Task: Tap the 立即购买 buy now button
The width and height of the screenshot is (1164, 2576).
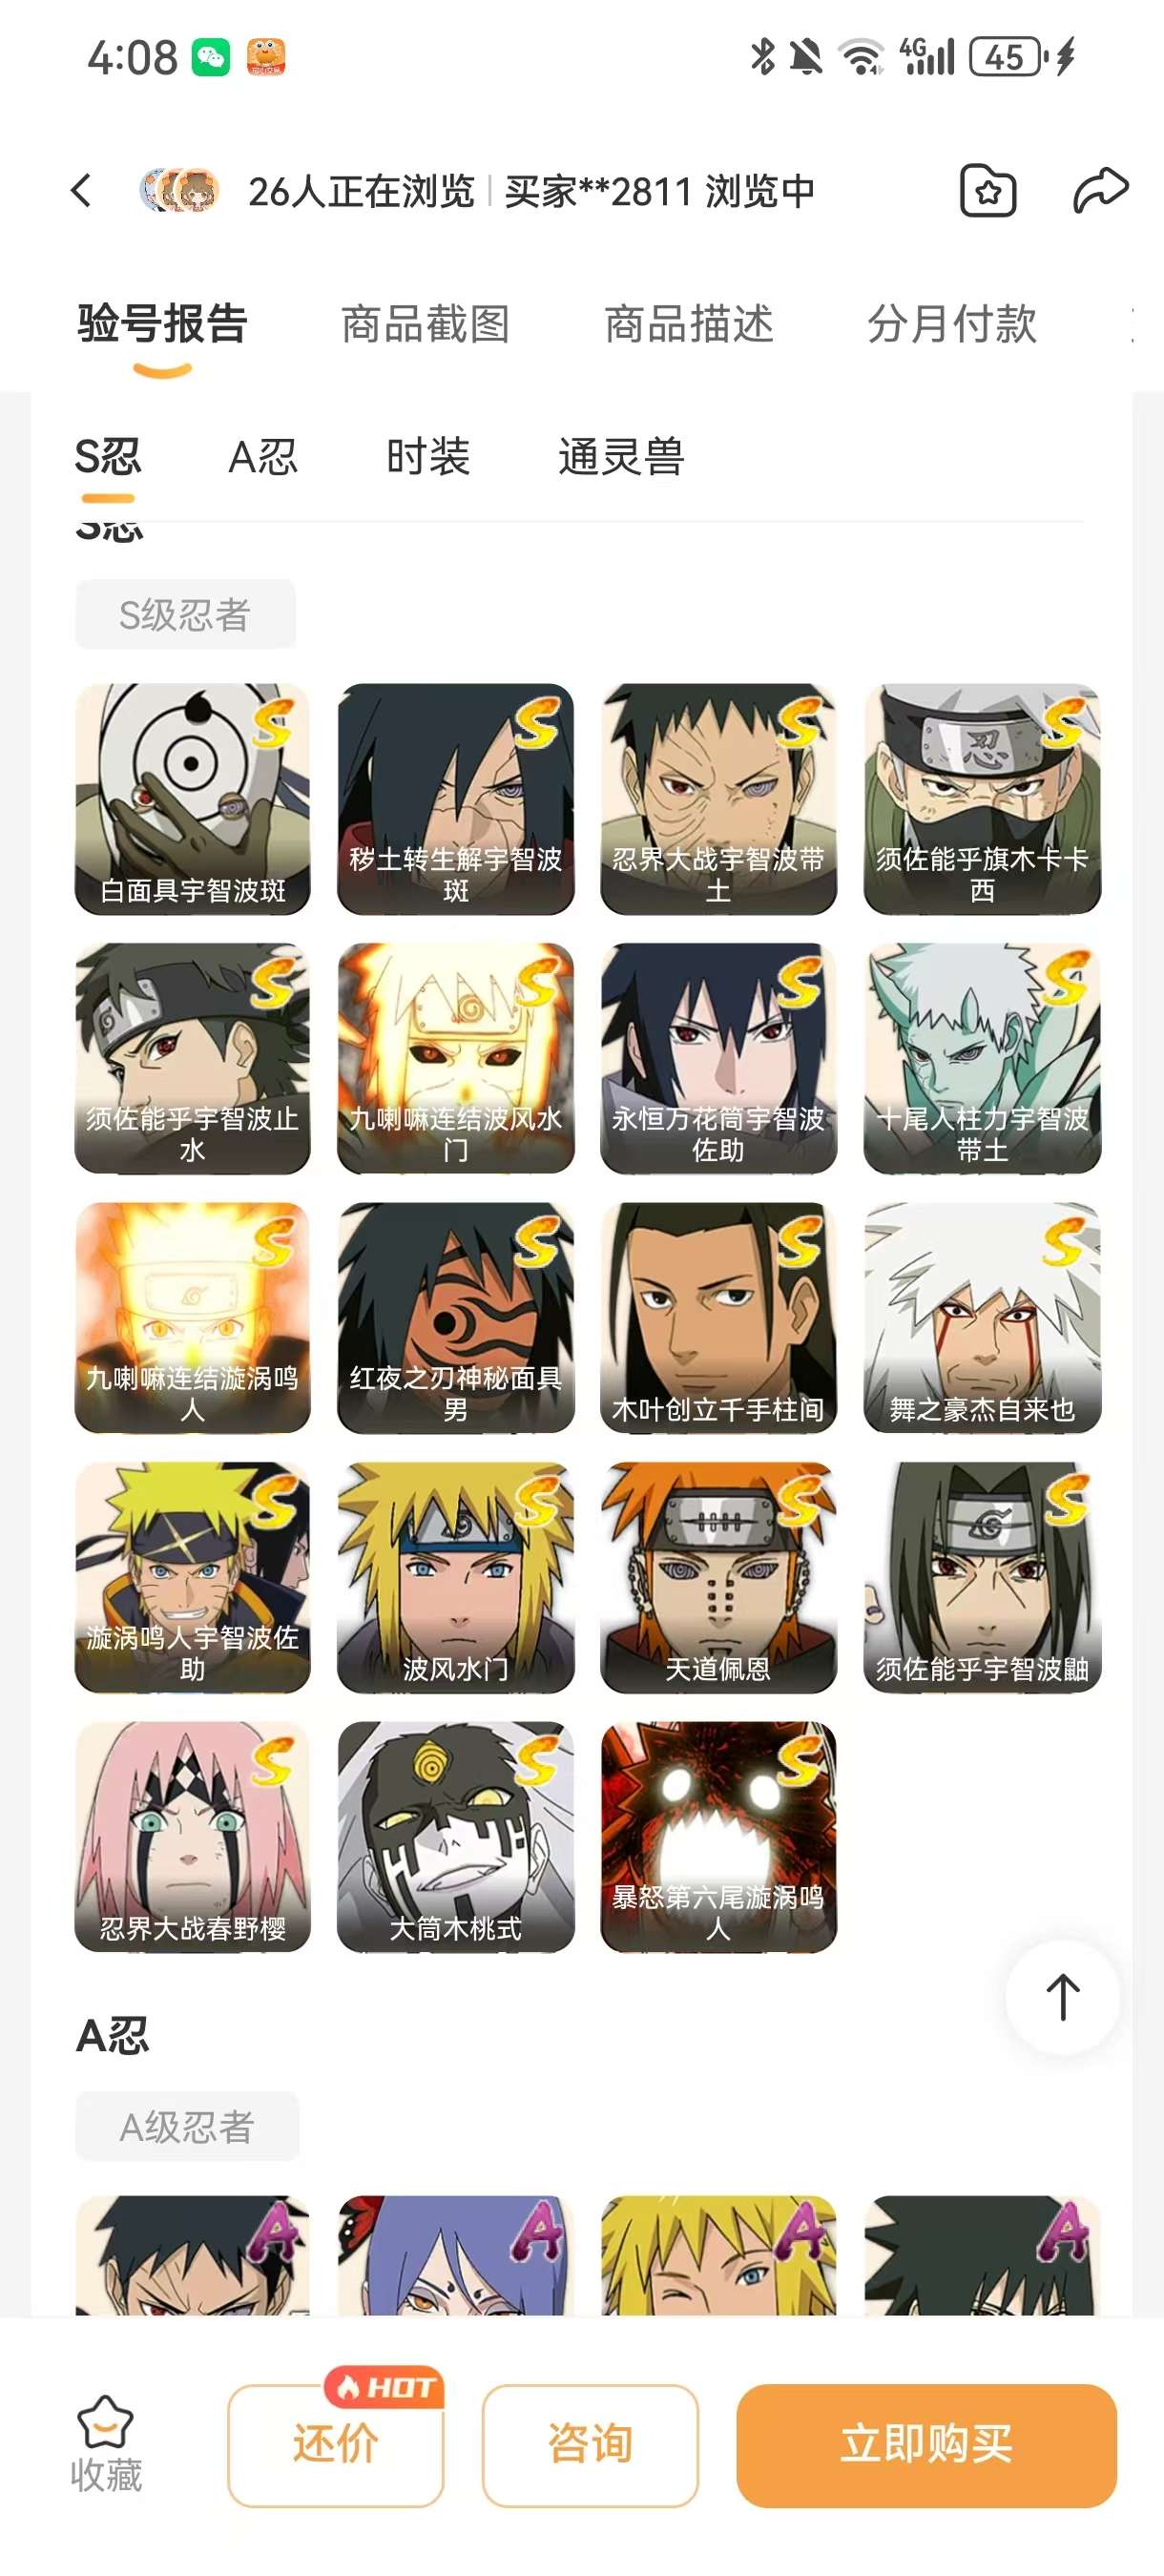Action: (x=926, y=2445)
